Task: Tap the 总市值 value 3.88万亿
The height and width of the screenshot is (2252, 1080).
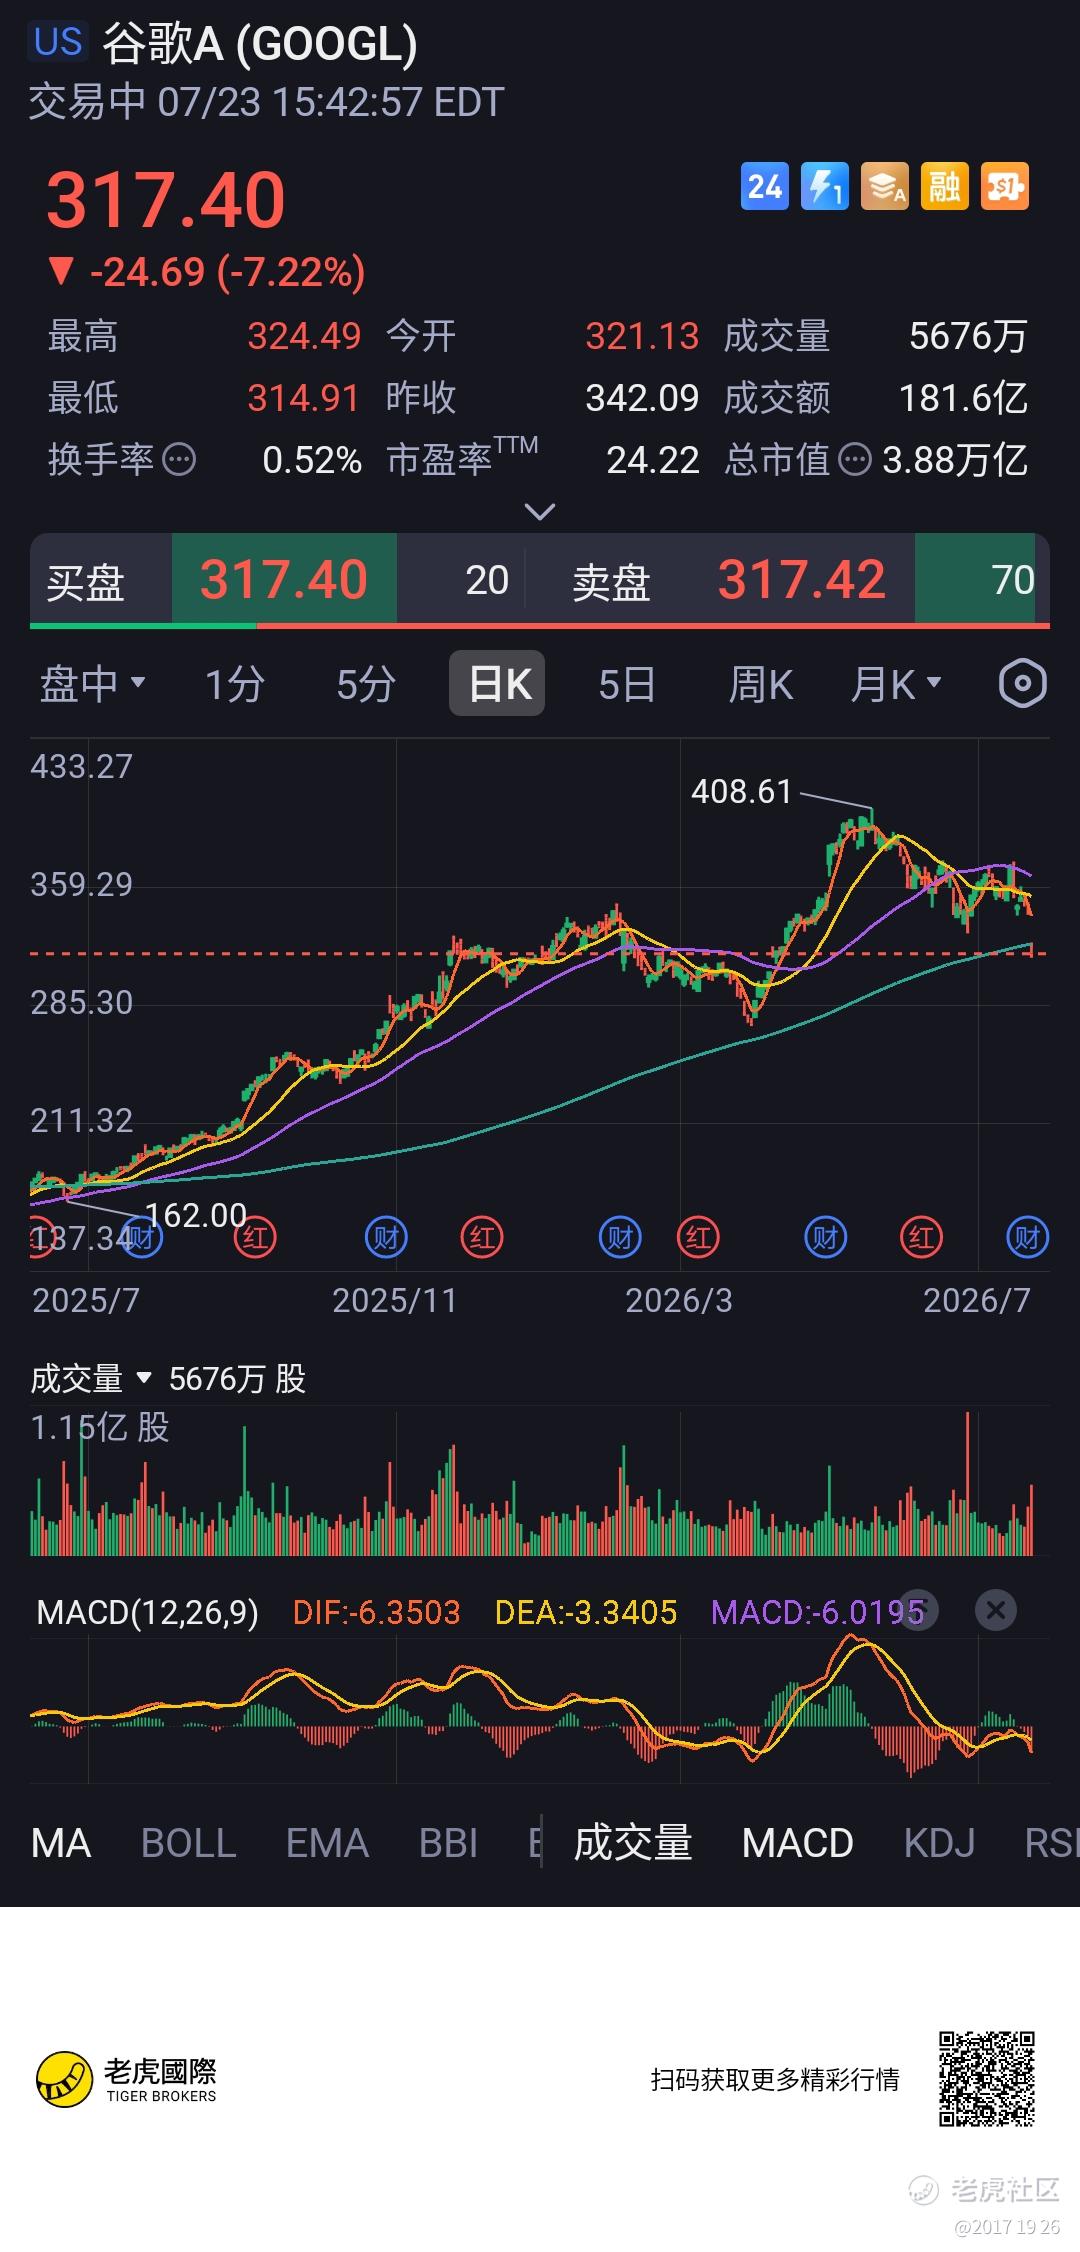Action: coord(955,460)
